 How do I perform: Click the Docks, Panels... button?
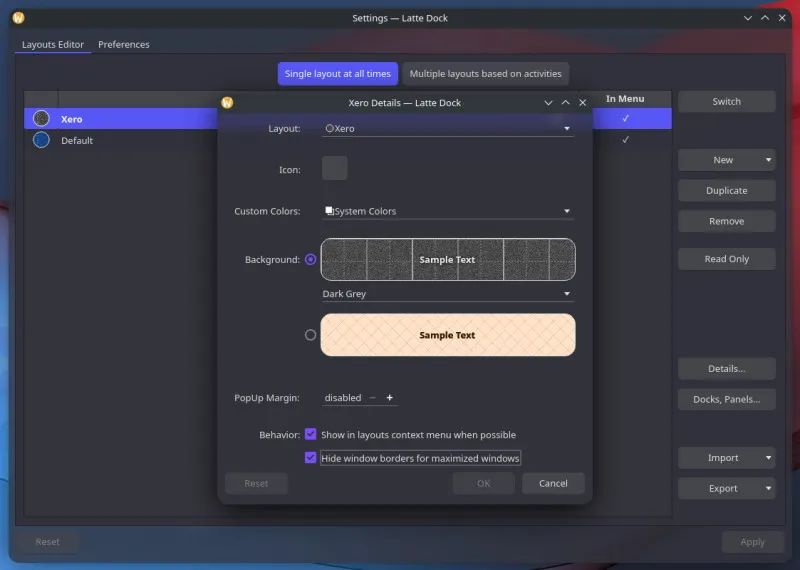click(x=726, y=399)
